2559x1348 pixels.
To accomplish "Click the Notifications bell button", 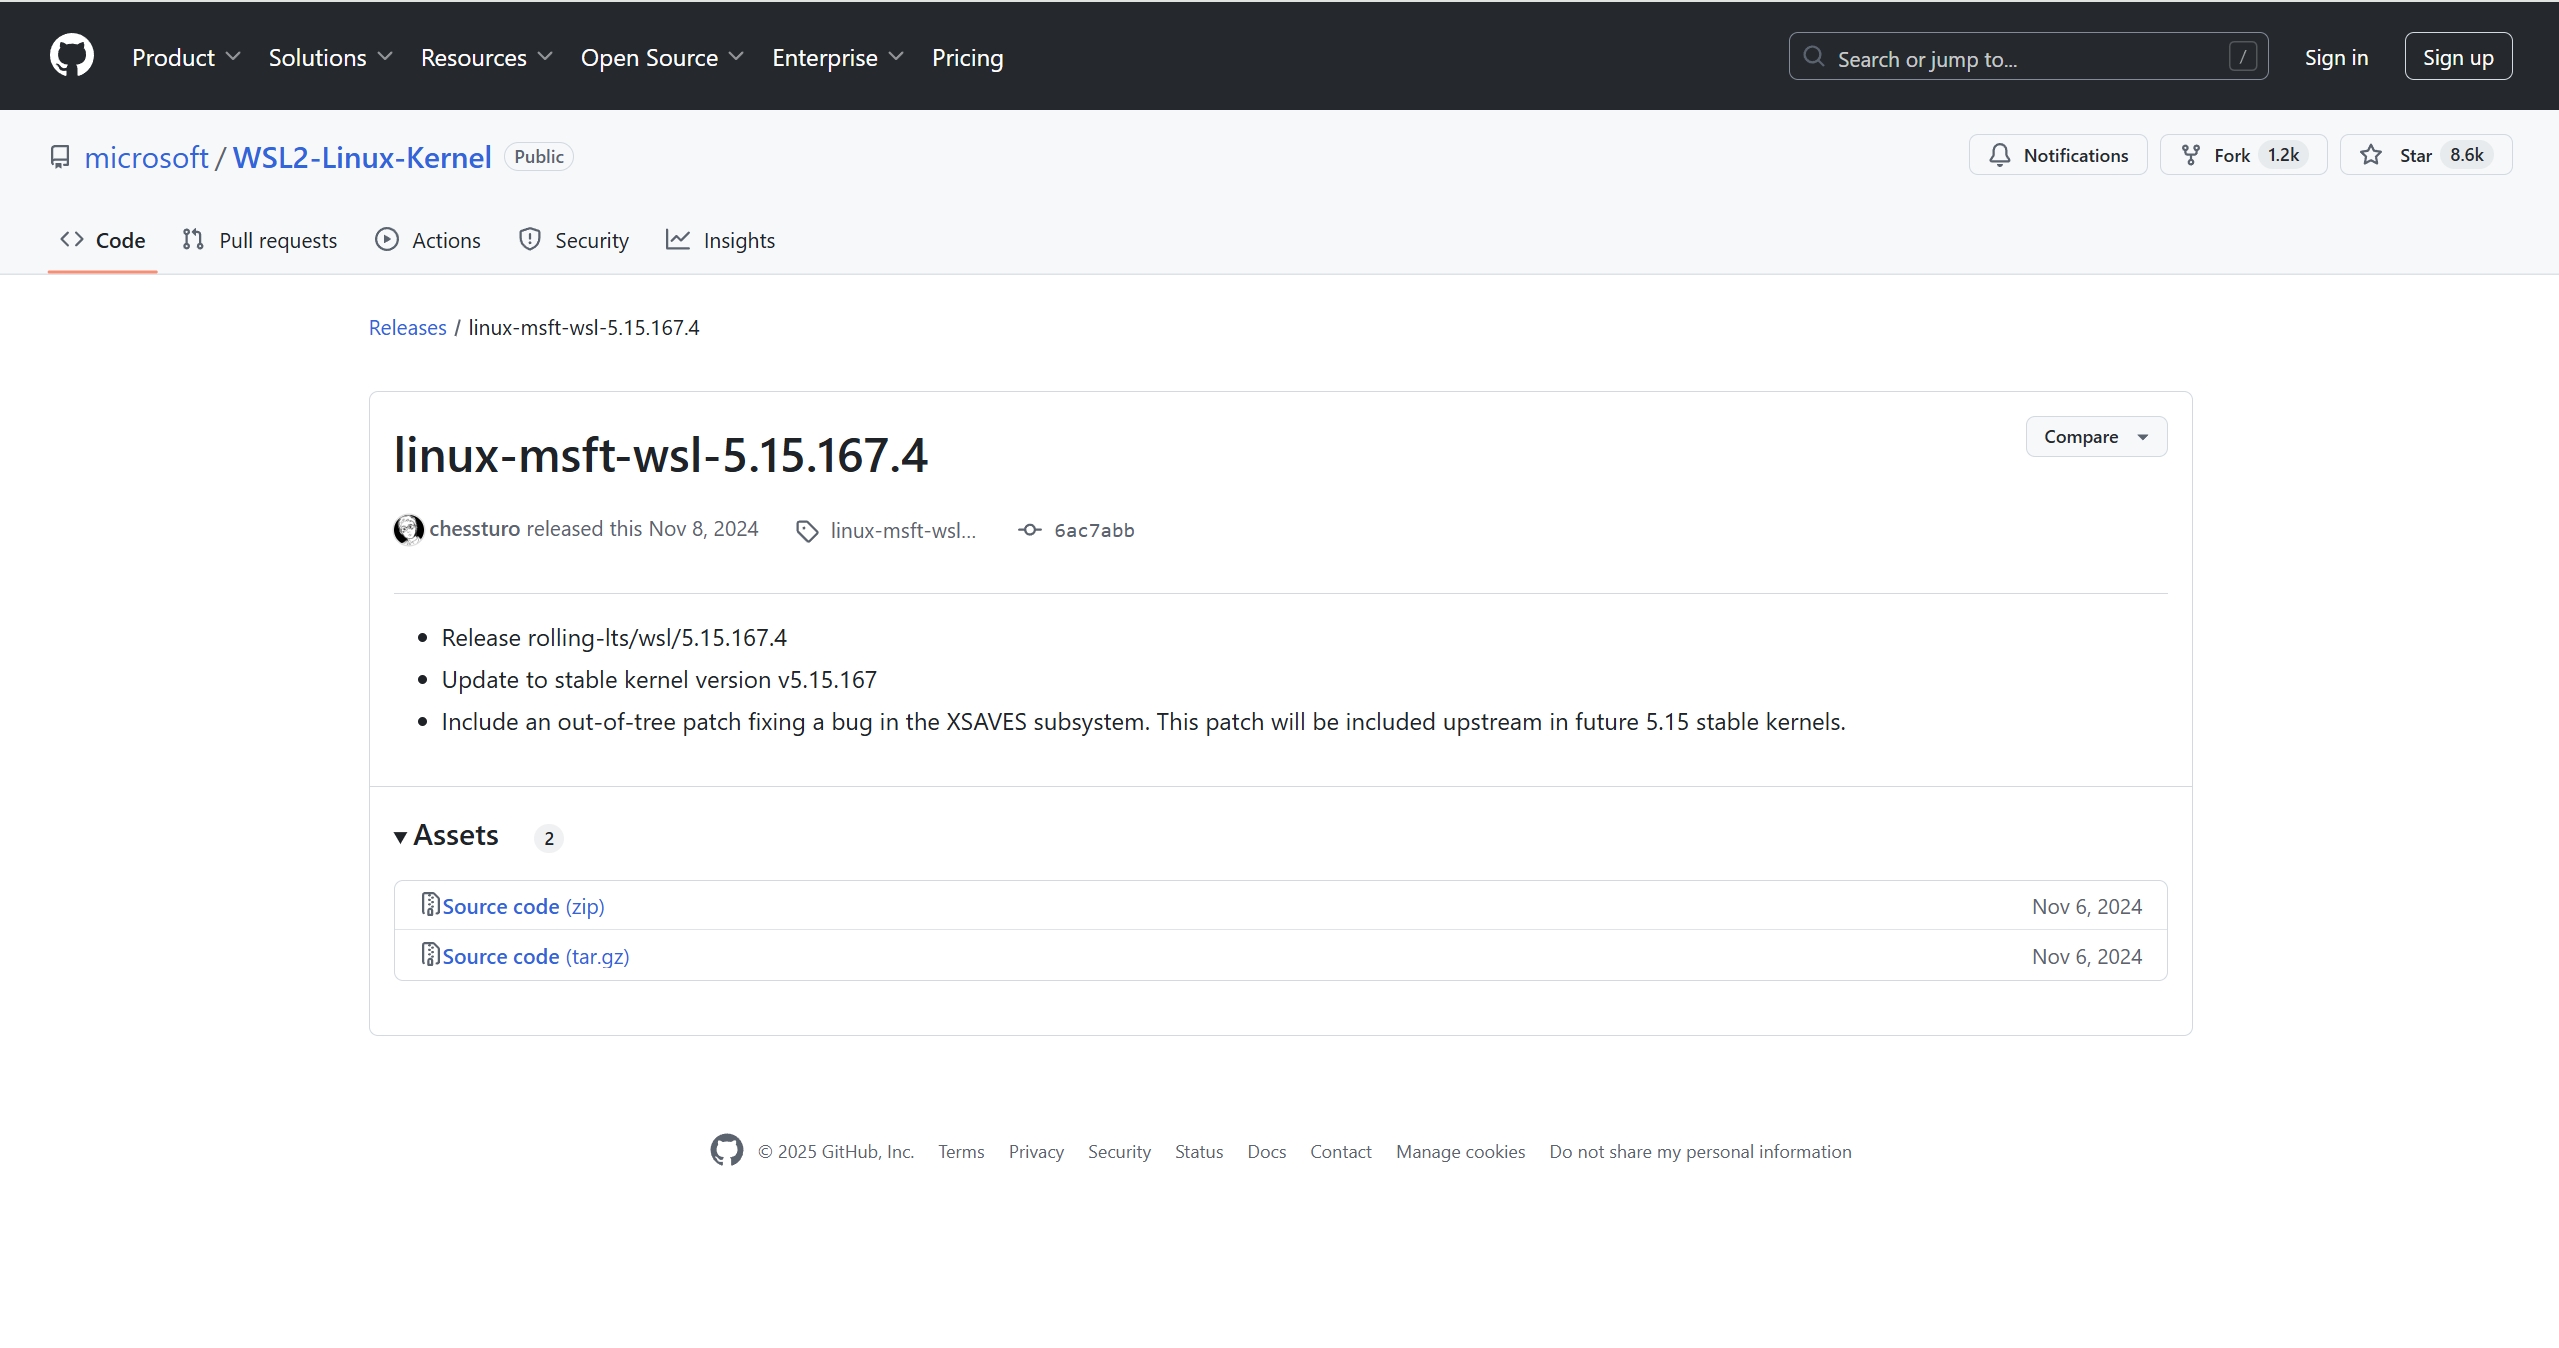I will click(2058, 155).
